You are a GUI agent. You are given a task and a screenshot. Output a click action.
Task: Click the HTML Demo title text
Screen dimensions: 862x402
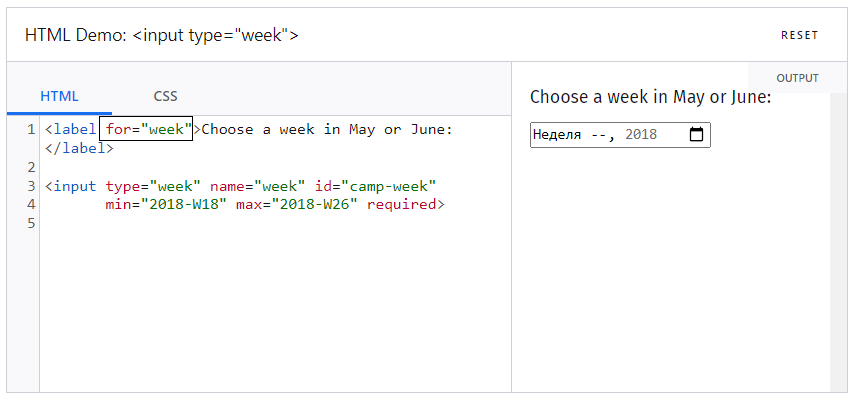tap(162, 35)
